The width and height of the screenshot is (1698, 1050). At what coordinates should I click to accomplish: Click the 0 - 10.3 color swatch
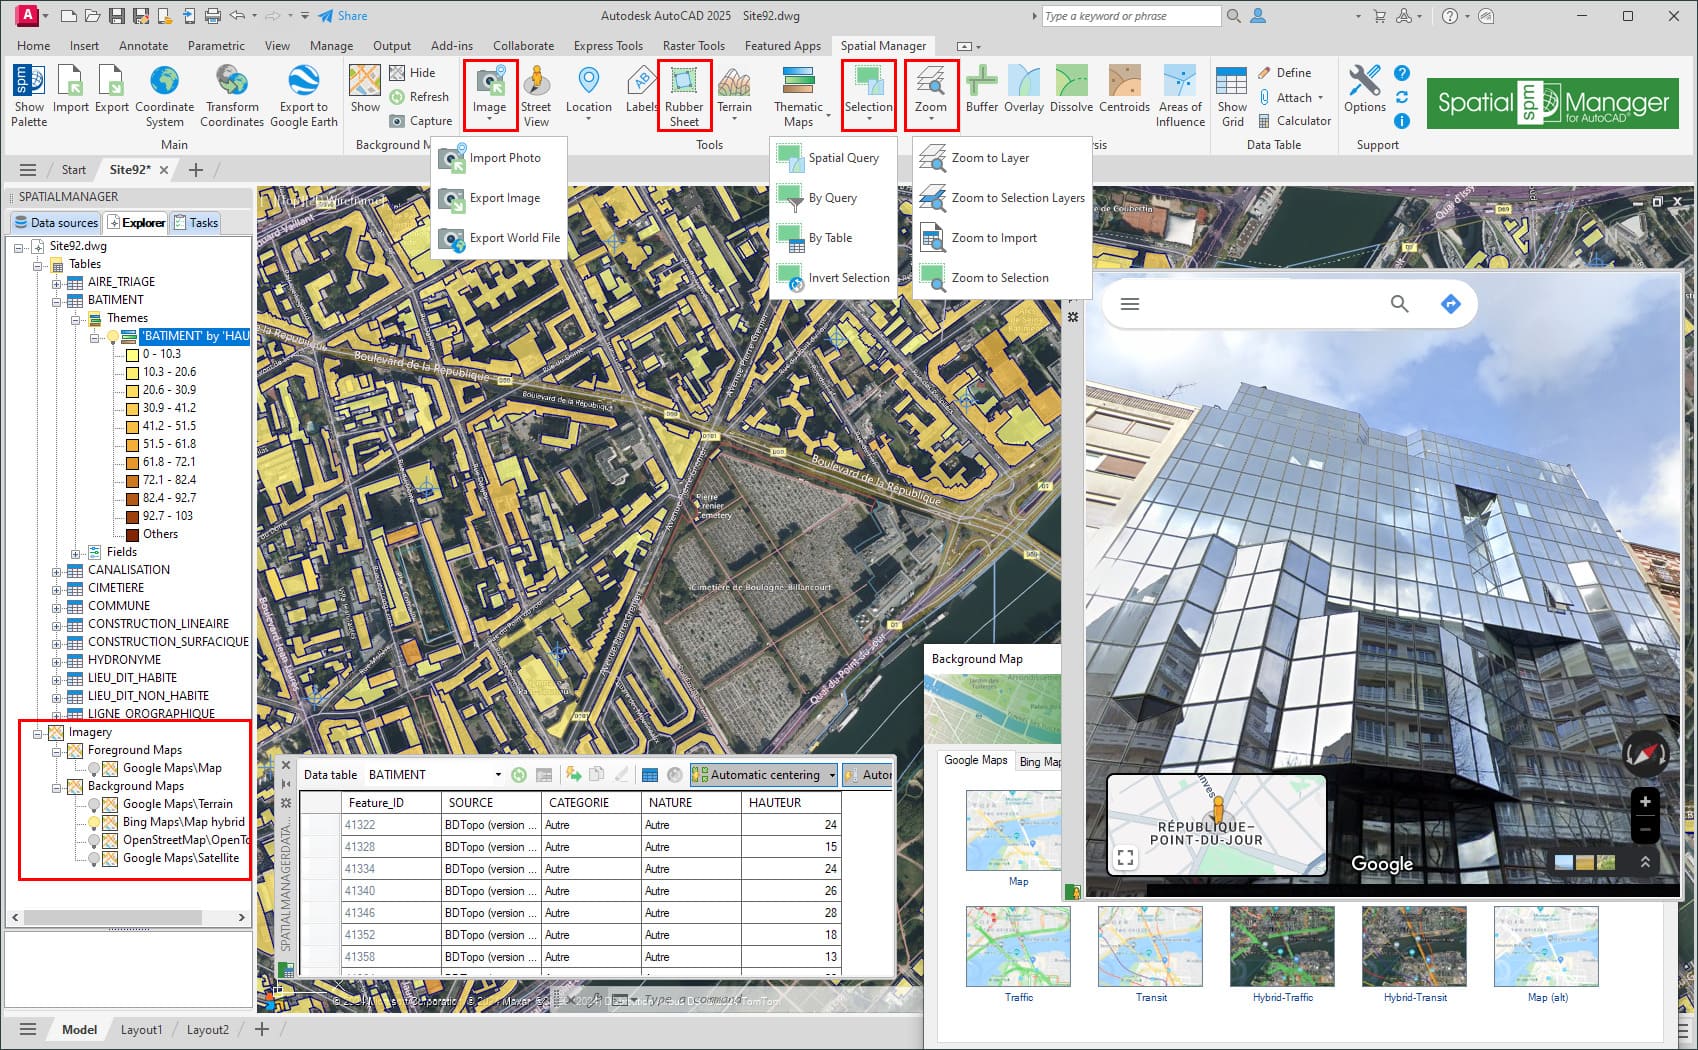pos(132,355)
